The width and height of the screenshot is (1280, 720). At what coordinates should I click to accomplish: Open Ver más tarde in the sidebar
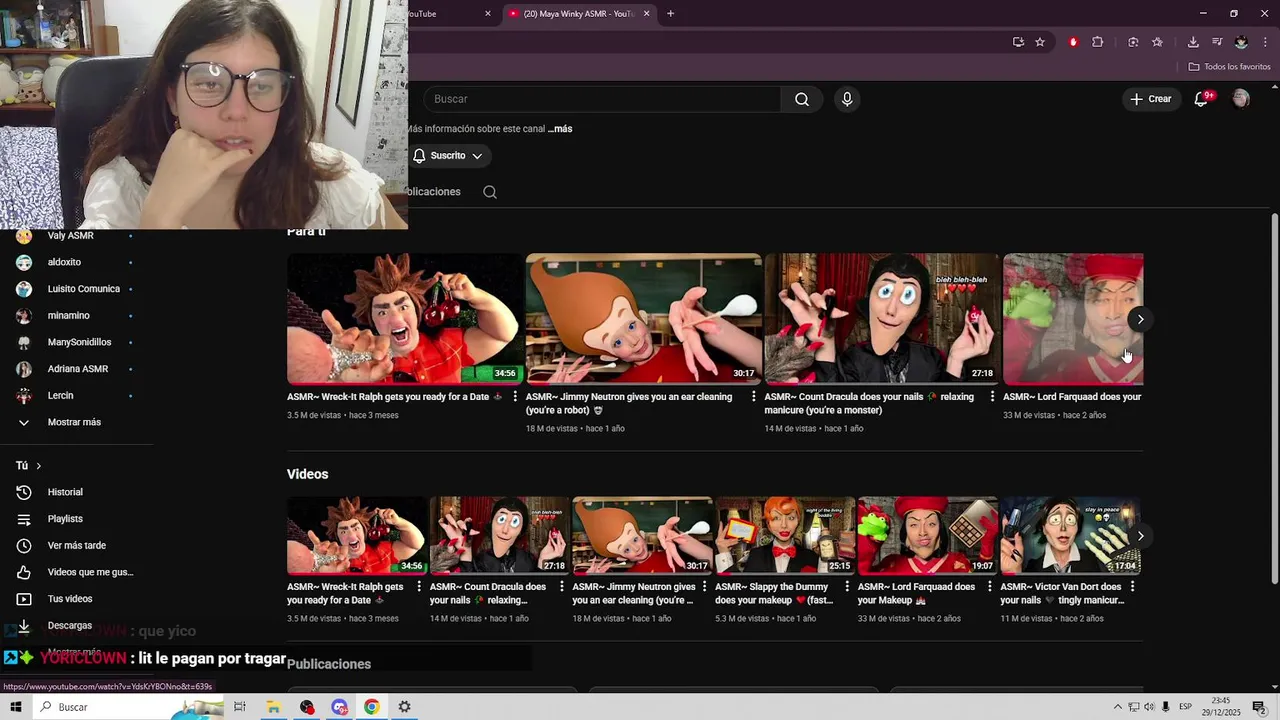76,546
